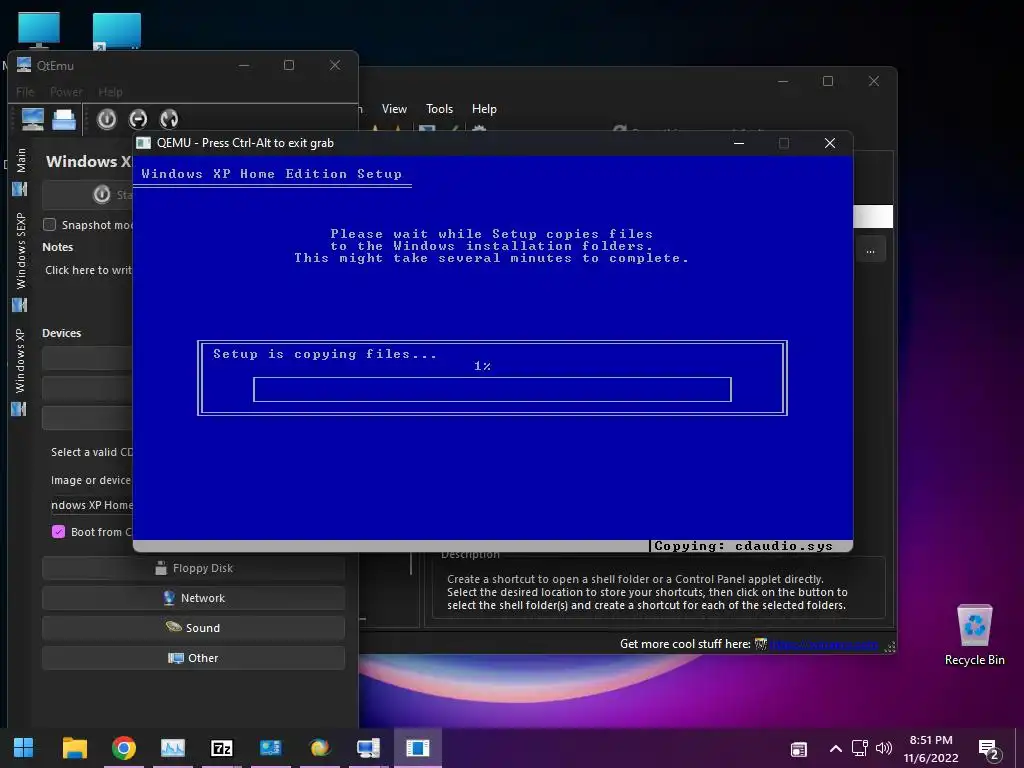This screenshot has width=1024, height=768.
Task: Click the New Machine monitor icon in QtEmu toolbar
Action: [x=33, y=120]
